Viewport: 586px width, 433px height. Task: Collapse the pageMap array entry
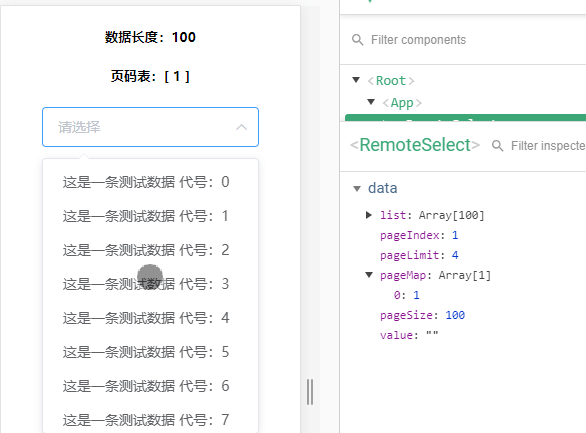click(x=369, y=275)
